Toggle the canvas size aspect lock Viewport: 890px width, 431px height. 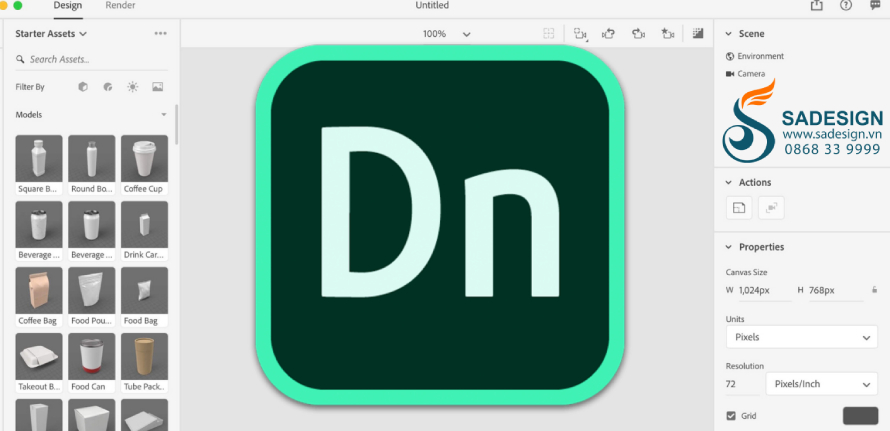coord(875,290)
